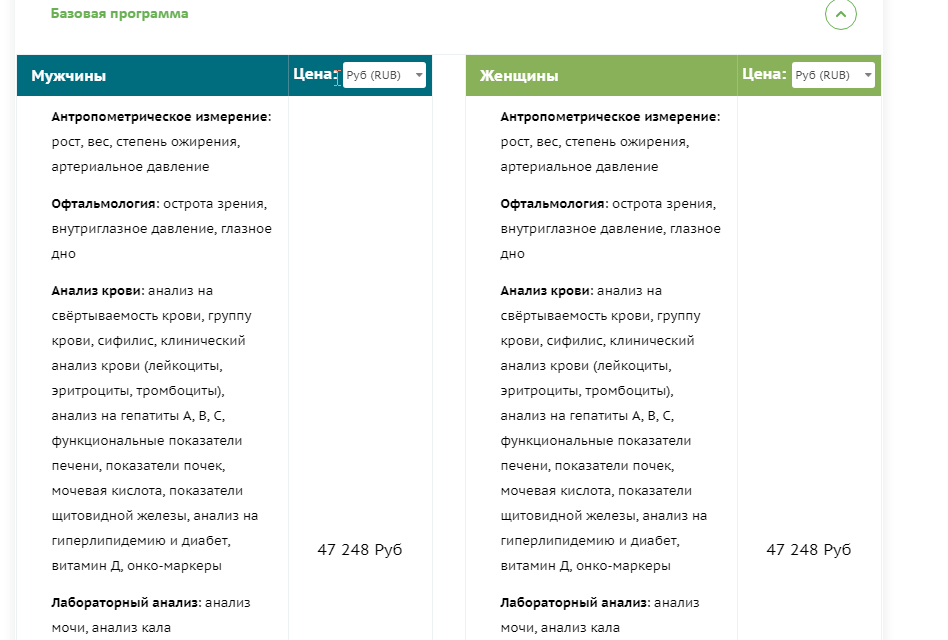Click the dropdown arrow of women's Руб (RUB) selector
The image size is (948, 640).
click(x=868, y=75)
